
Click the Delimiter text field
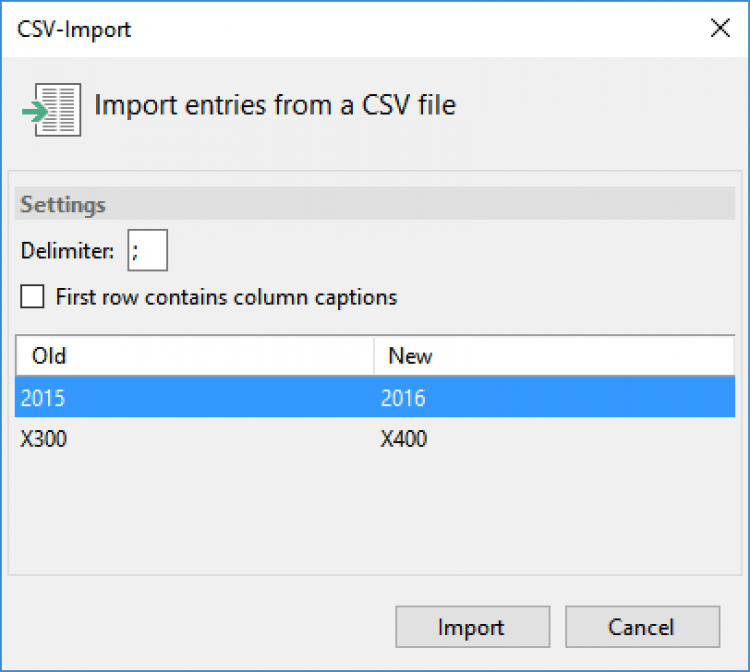pos(147,251)
